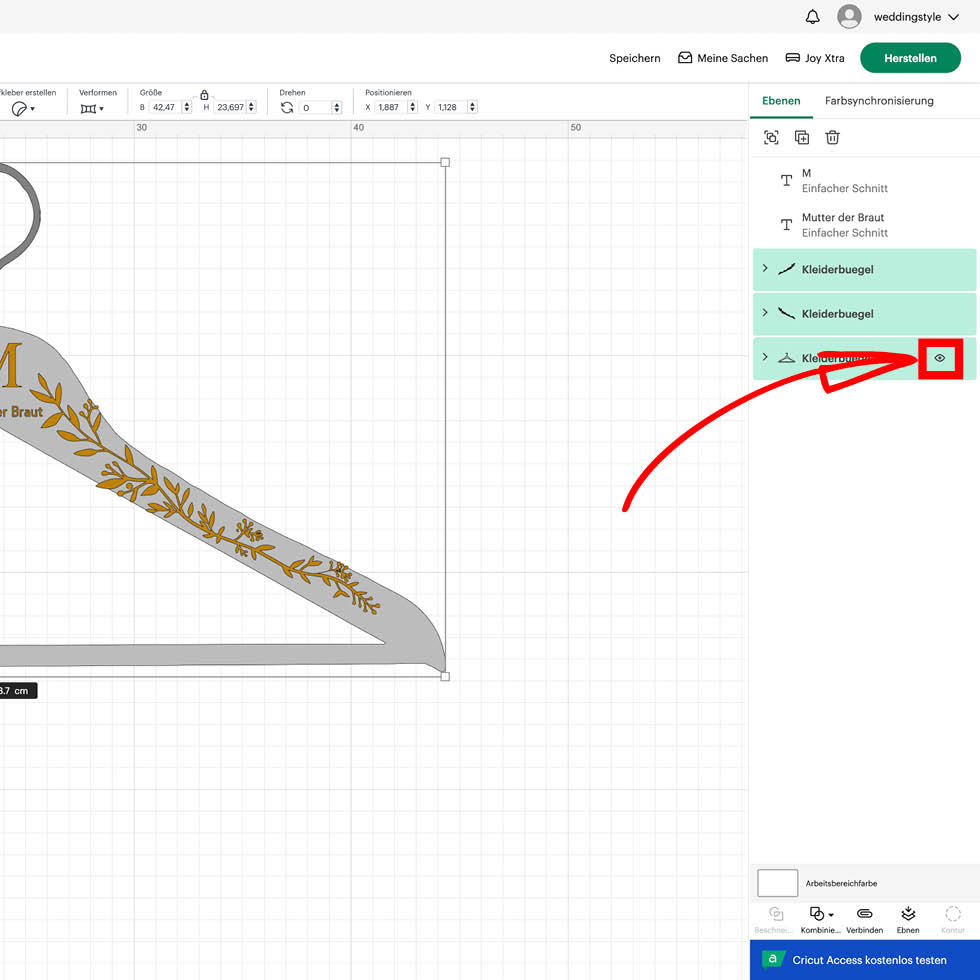Switch to the Ebenen tab
This screenshot has height=980, width=980.
coord(781,101)
